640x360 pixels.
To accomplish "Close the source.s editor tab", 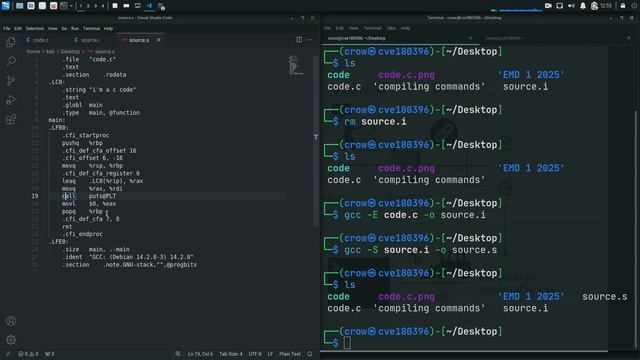I will click(x=158, y=40).
